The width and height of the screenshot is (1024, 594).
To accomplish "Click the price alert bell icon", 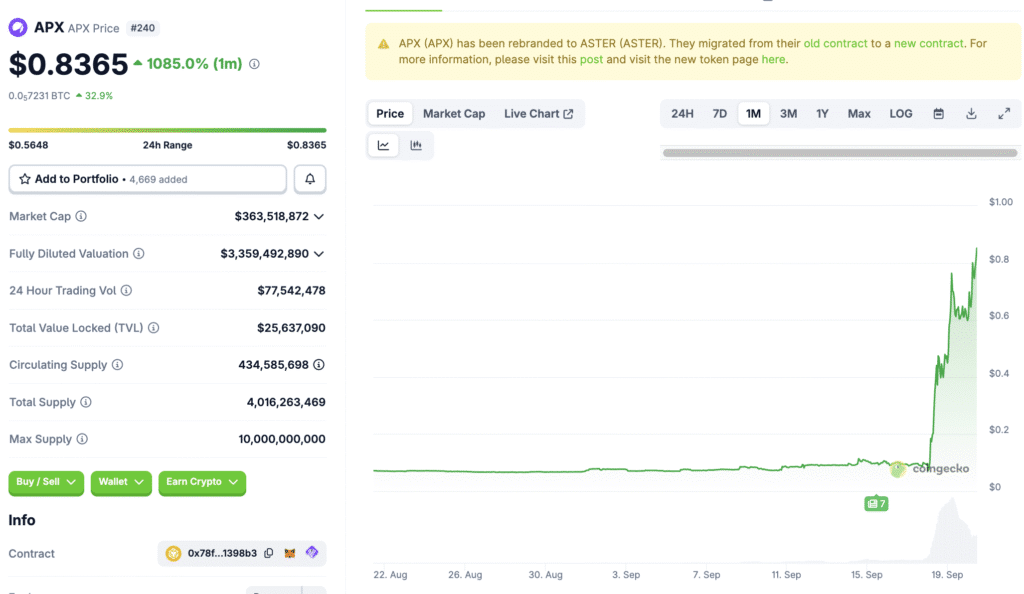I will [x=310, y=179].
